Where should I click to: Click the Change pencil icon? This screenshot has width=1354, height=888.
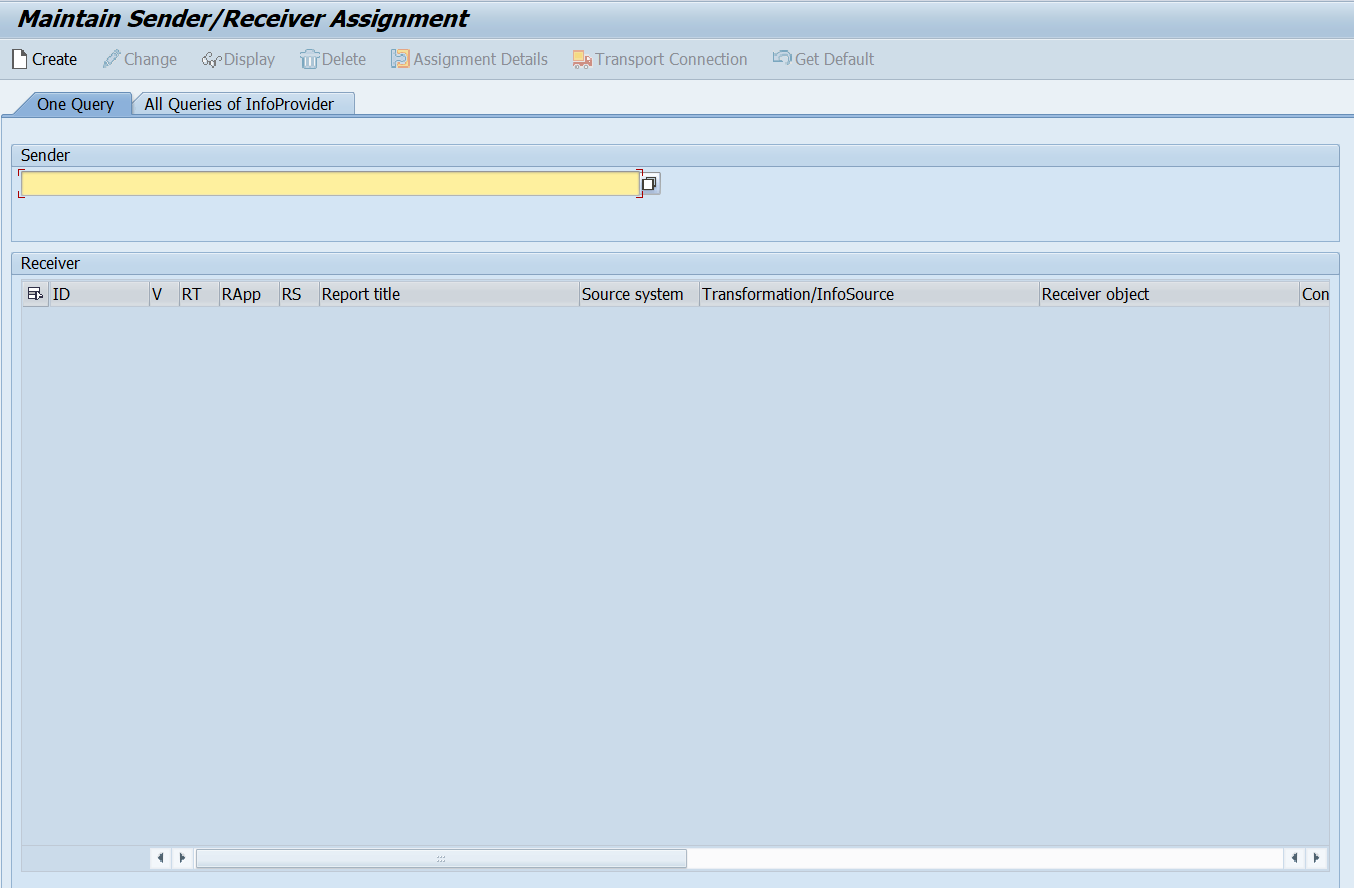click(x=111, y=60)
